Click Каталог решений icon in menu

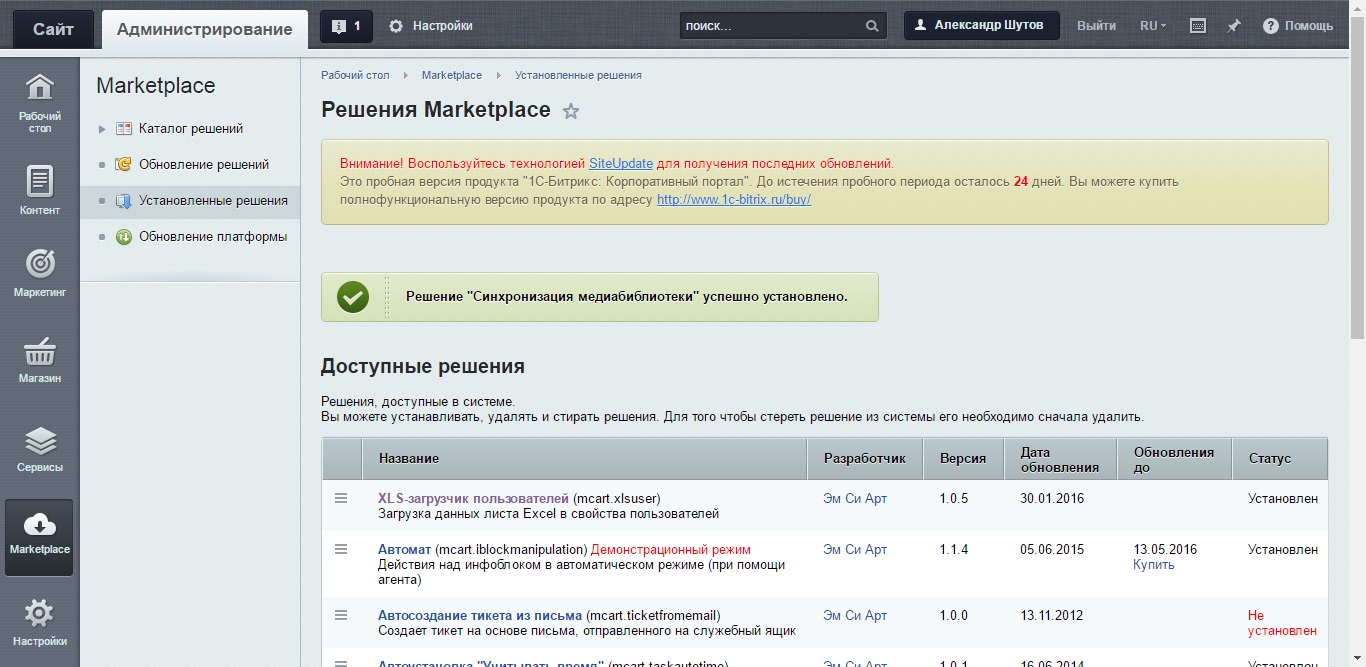click(124, 129)
